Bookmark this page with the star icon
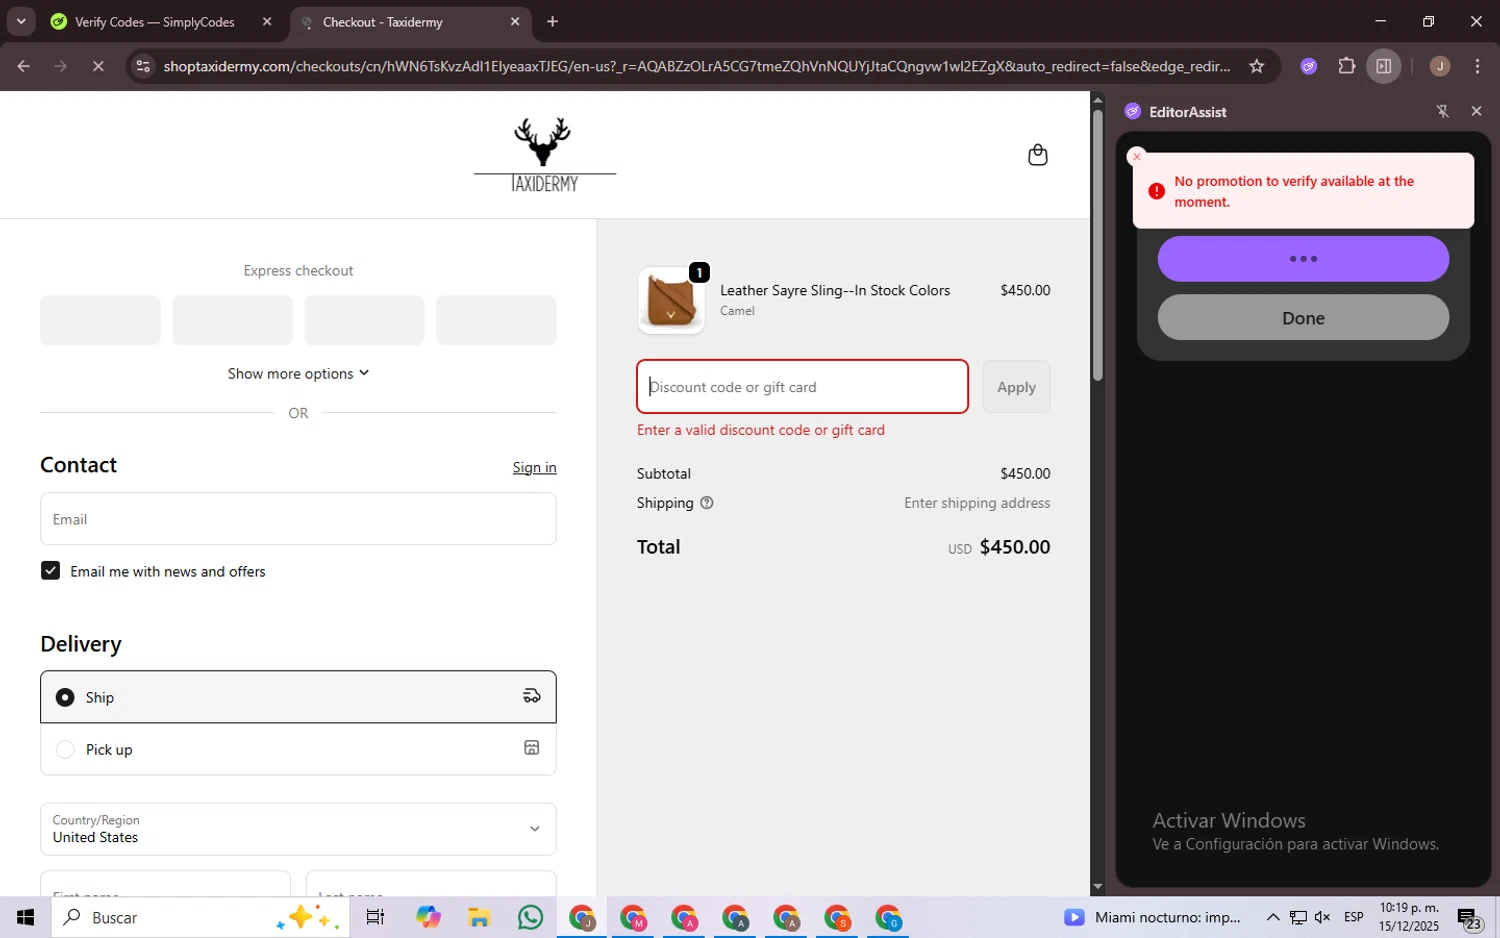This screenshot has height=938, width=1500. pos(1256,66)
